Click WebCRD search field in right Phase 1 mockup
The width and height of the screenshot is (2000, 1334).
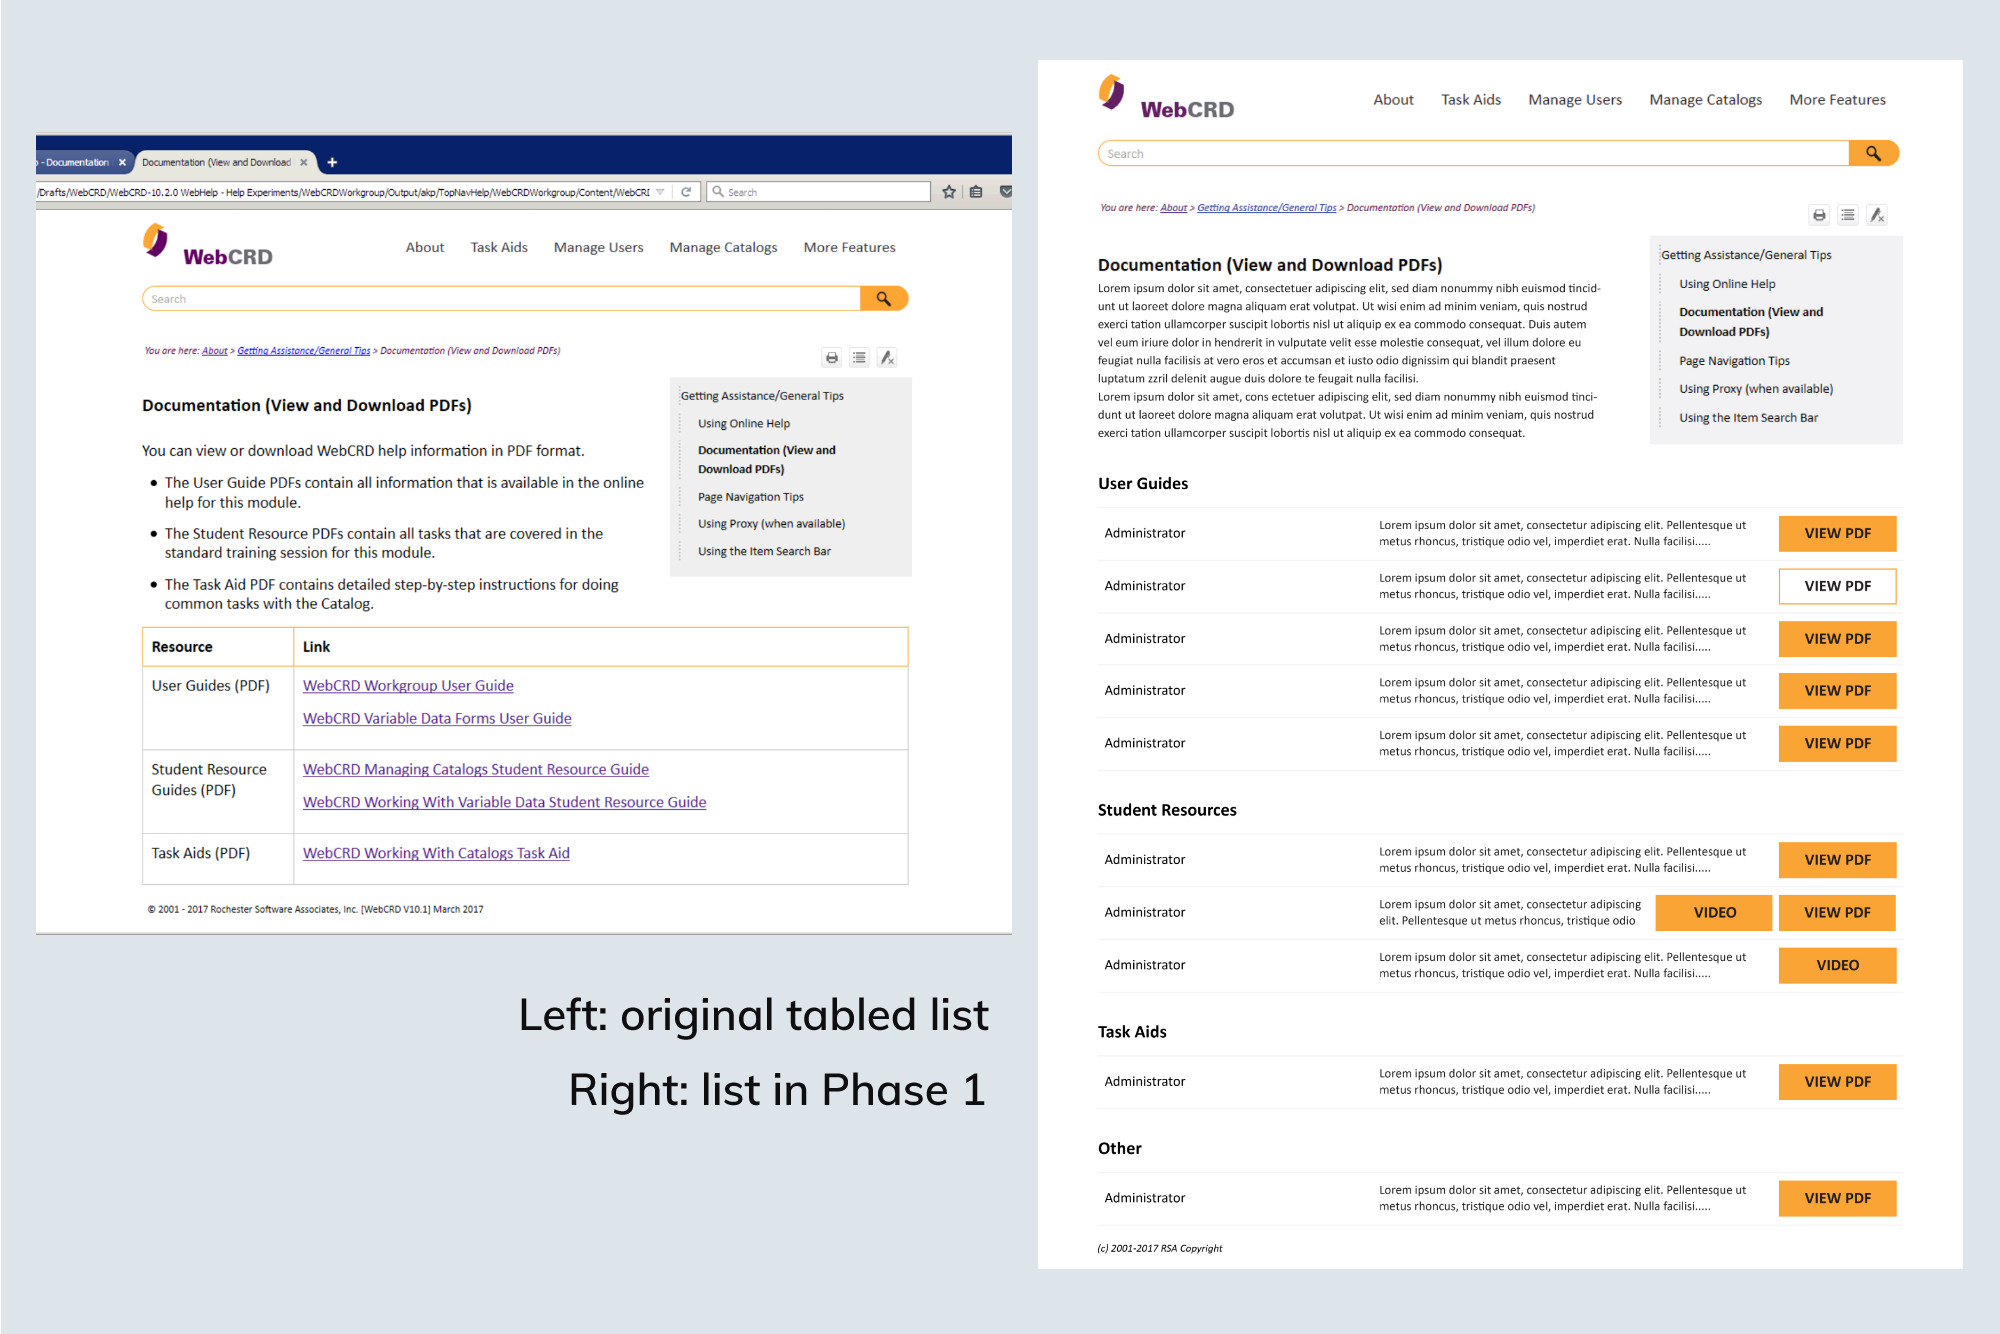point(1474,154)
